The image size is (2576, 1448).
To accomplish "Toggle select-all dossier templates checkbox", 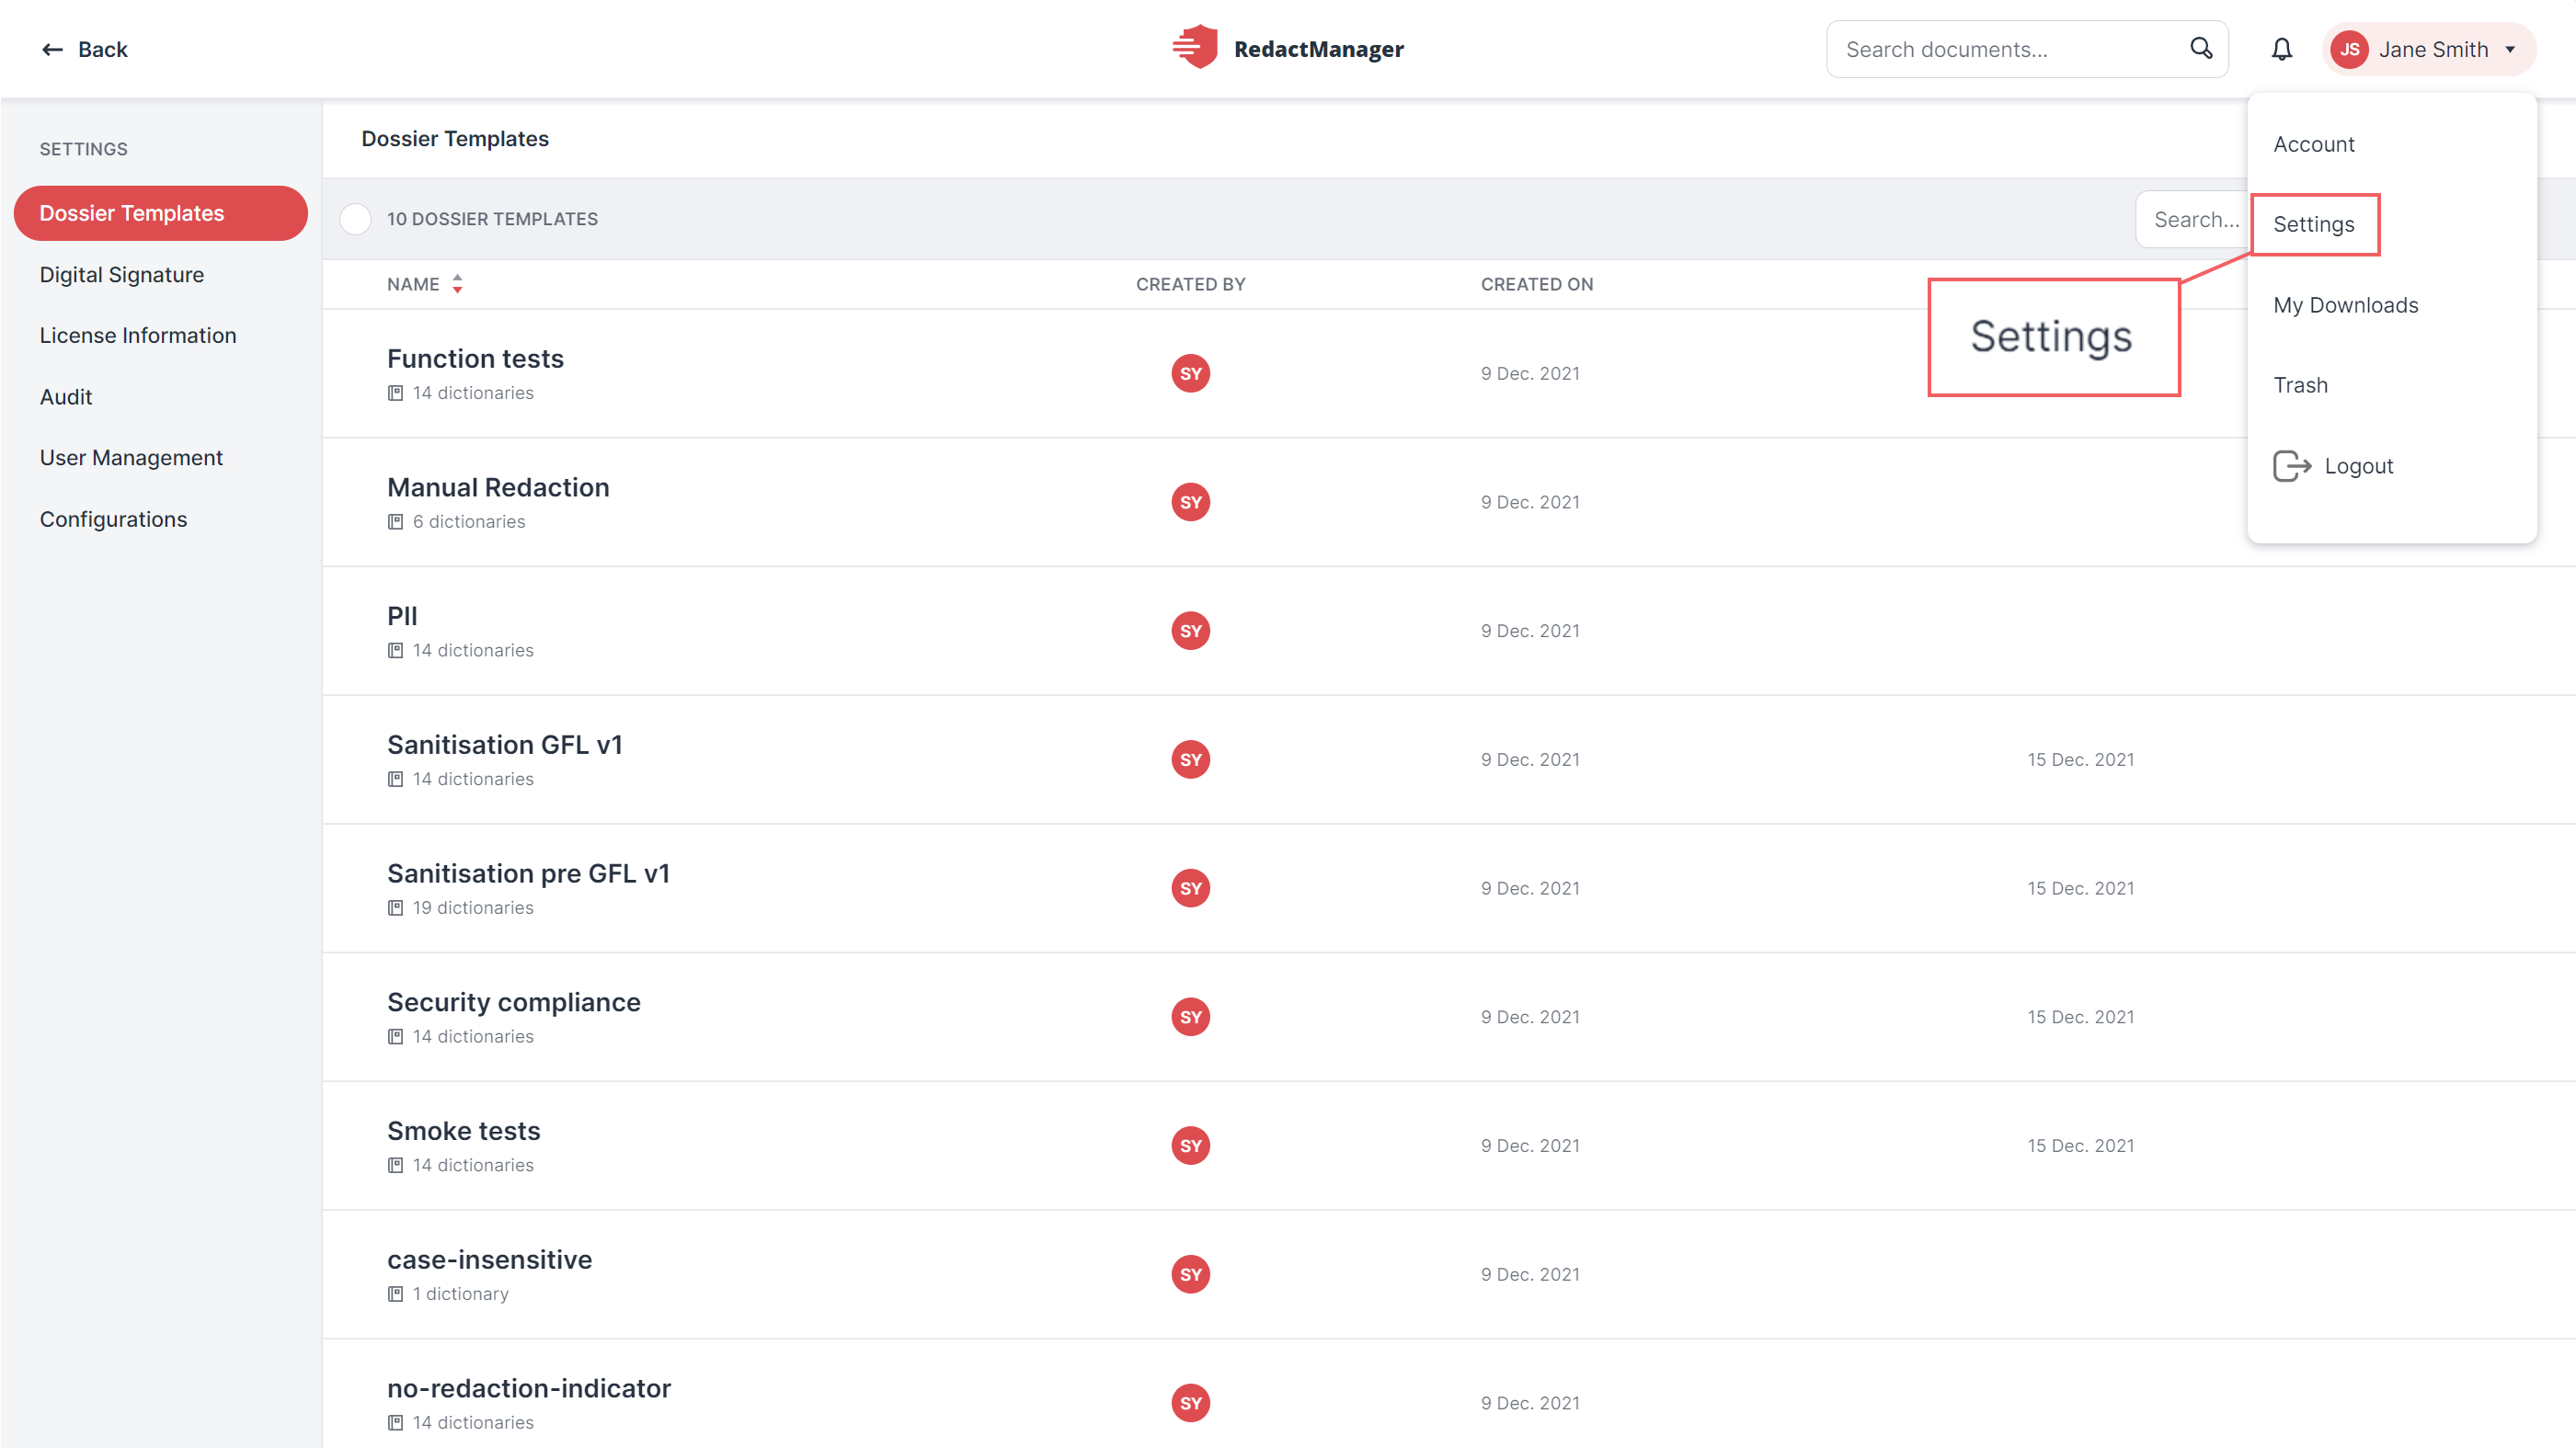I will (355, 219).
